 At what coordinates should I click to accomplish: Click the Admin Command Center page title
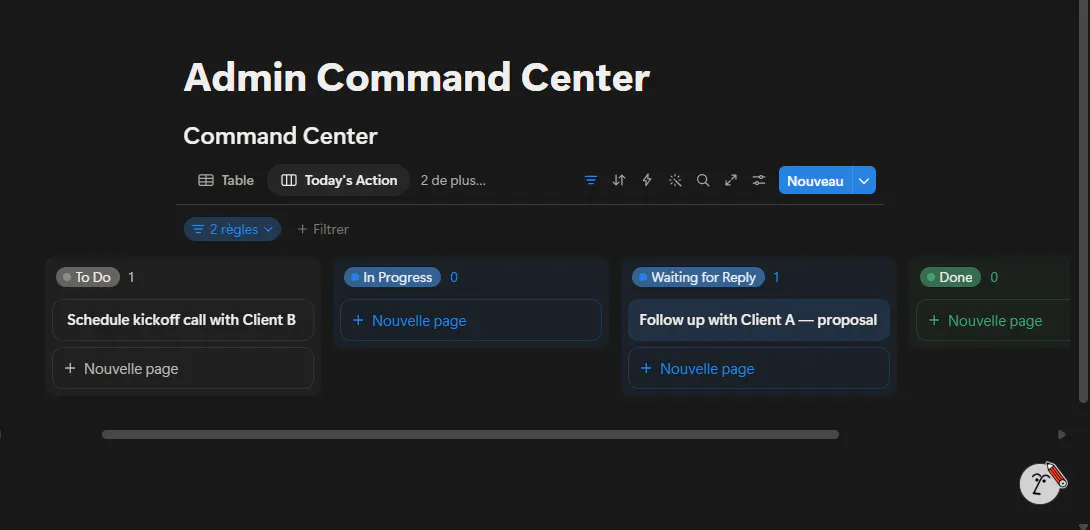[416, 77]
